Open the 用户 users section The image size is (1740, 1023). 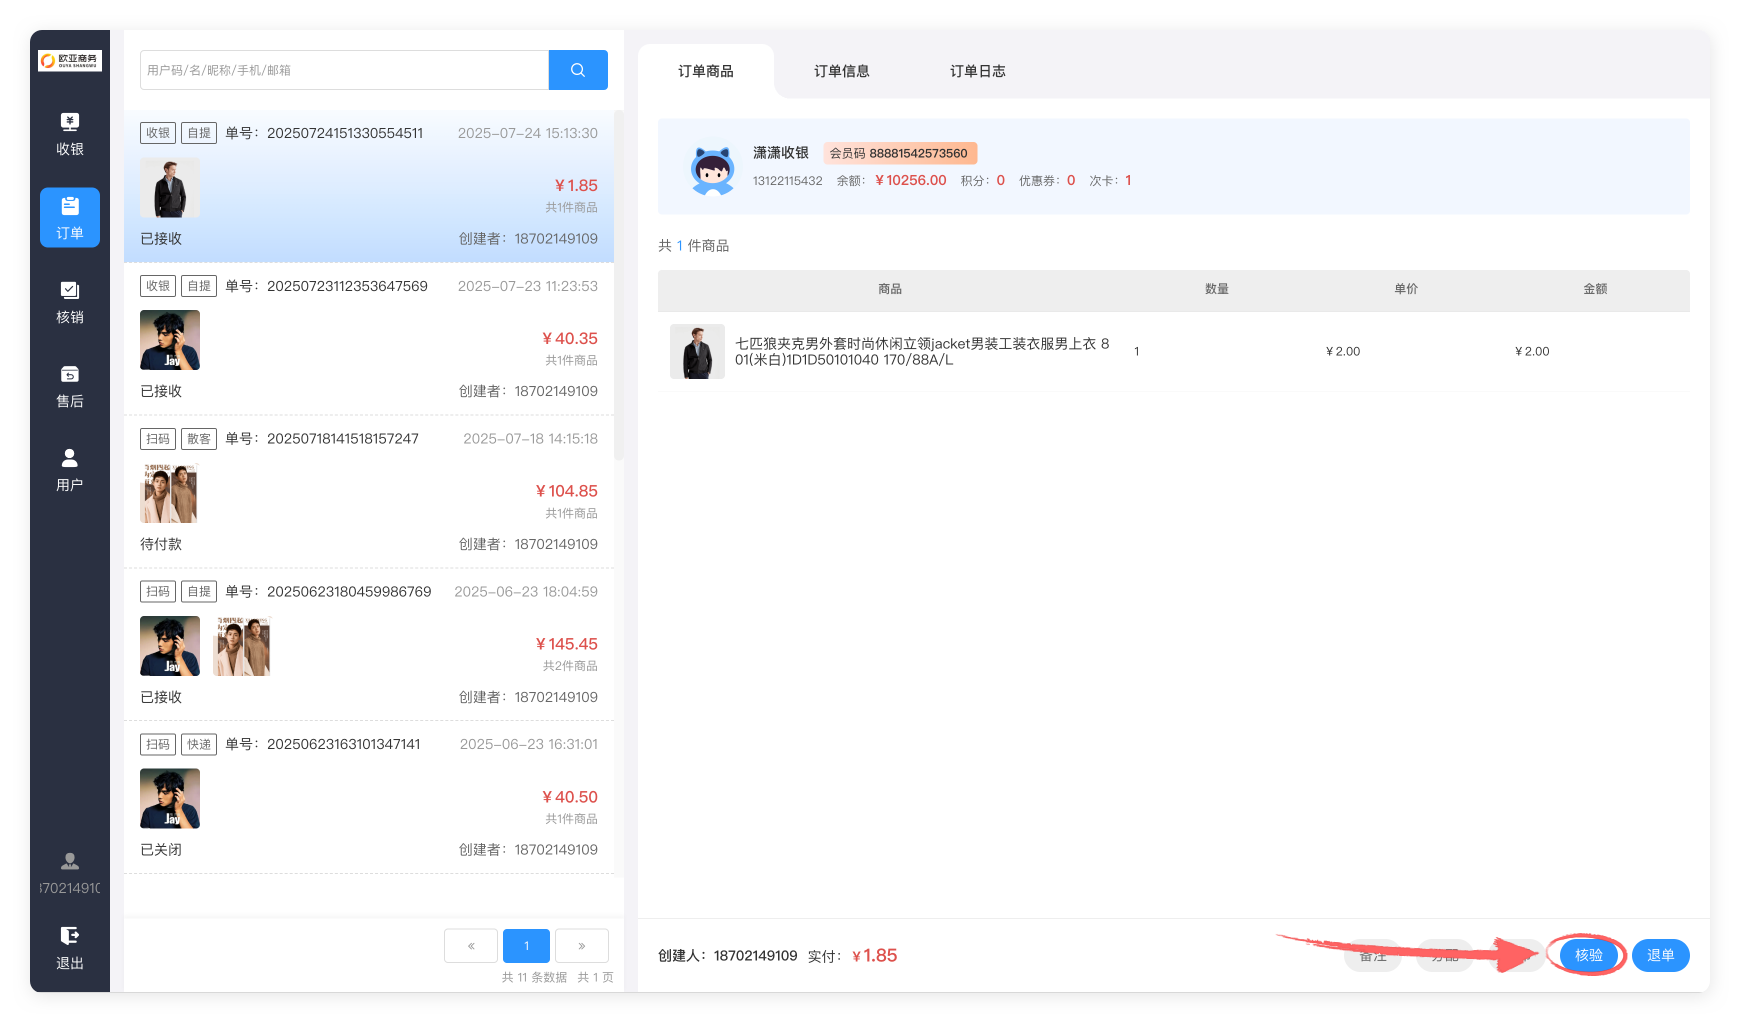point(70,470)
